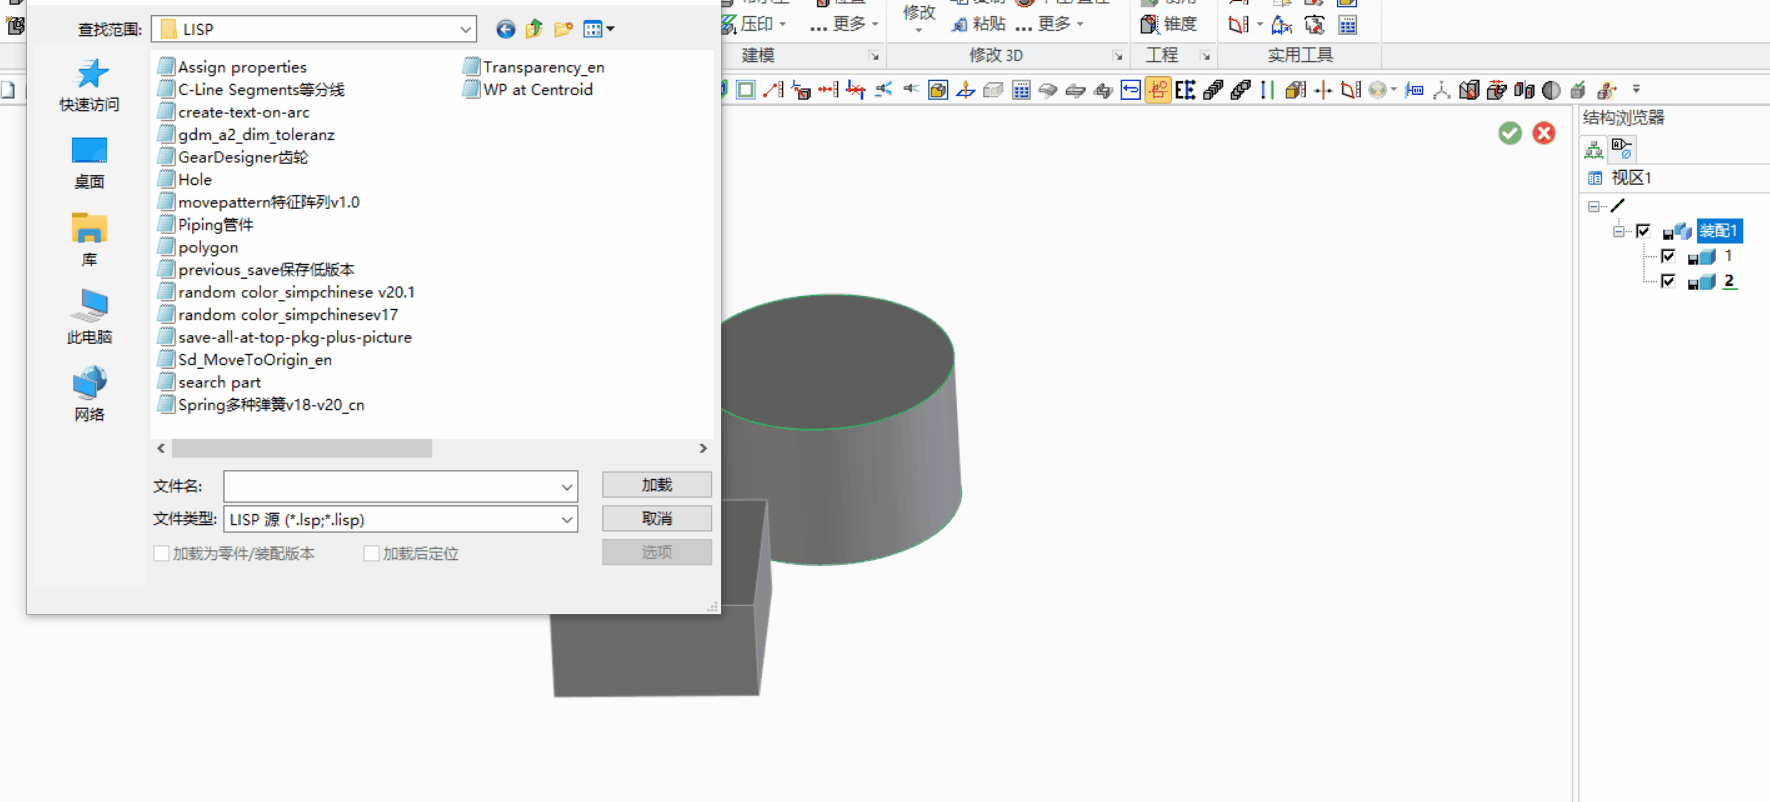Open the 文件名 combo box dropdown arrow
The image size is (1770, 802).
[567, 487]
